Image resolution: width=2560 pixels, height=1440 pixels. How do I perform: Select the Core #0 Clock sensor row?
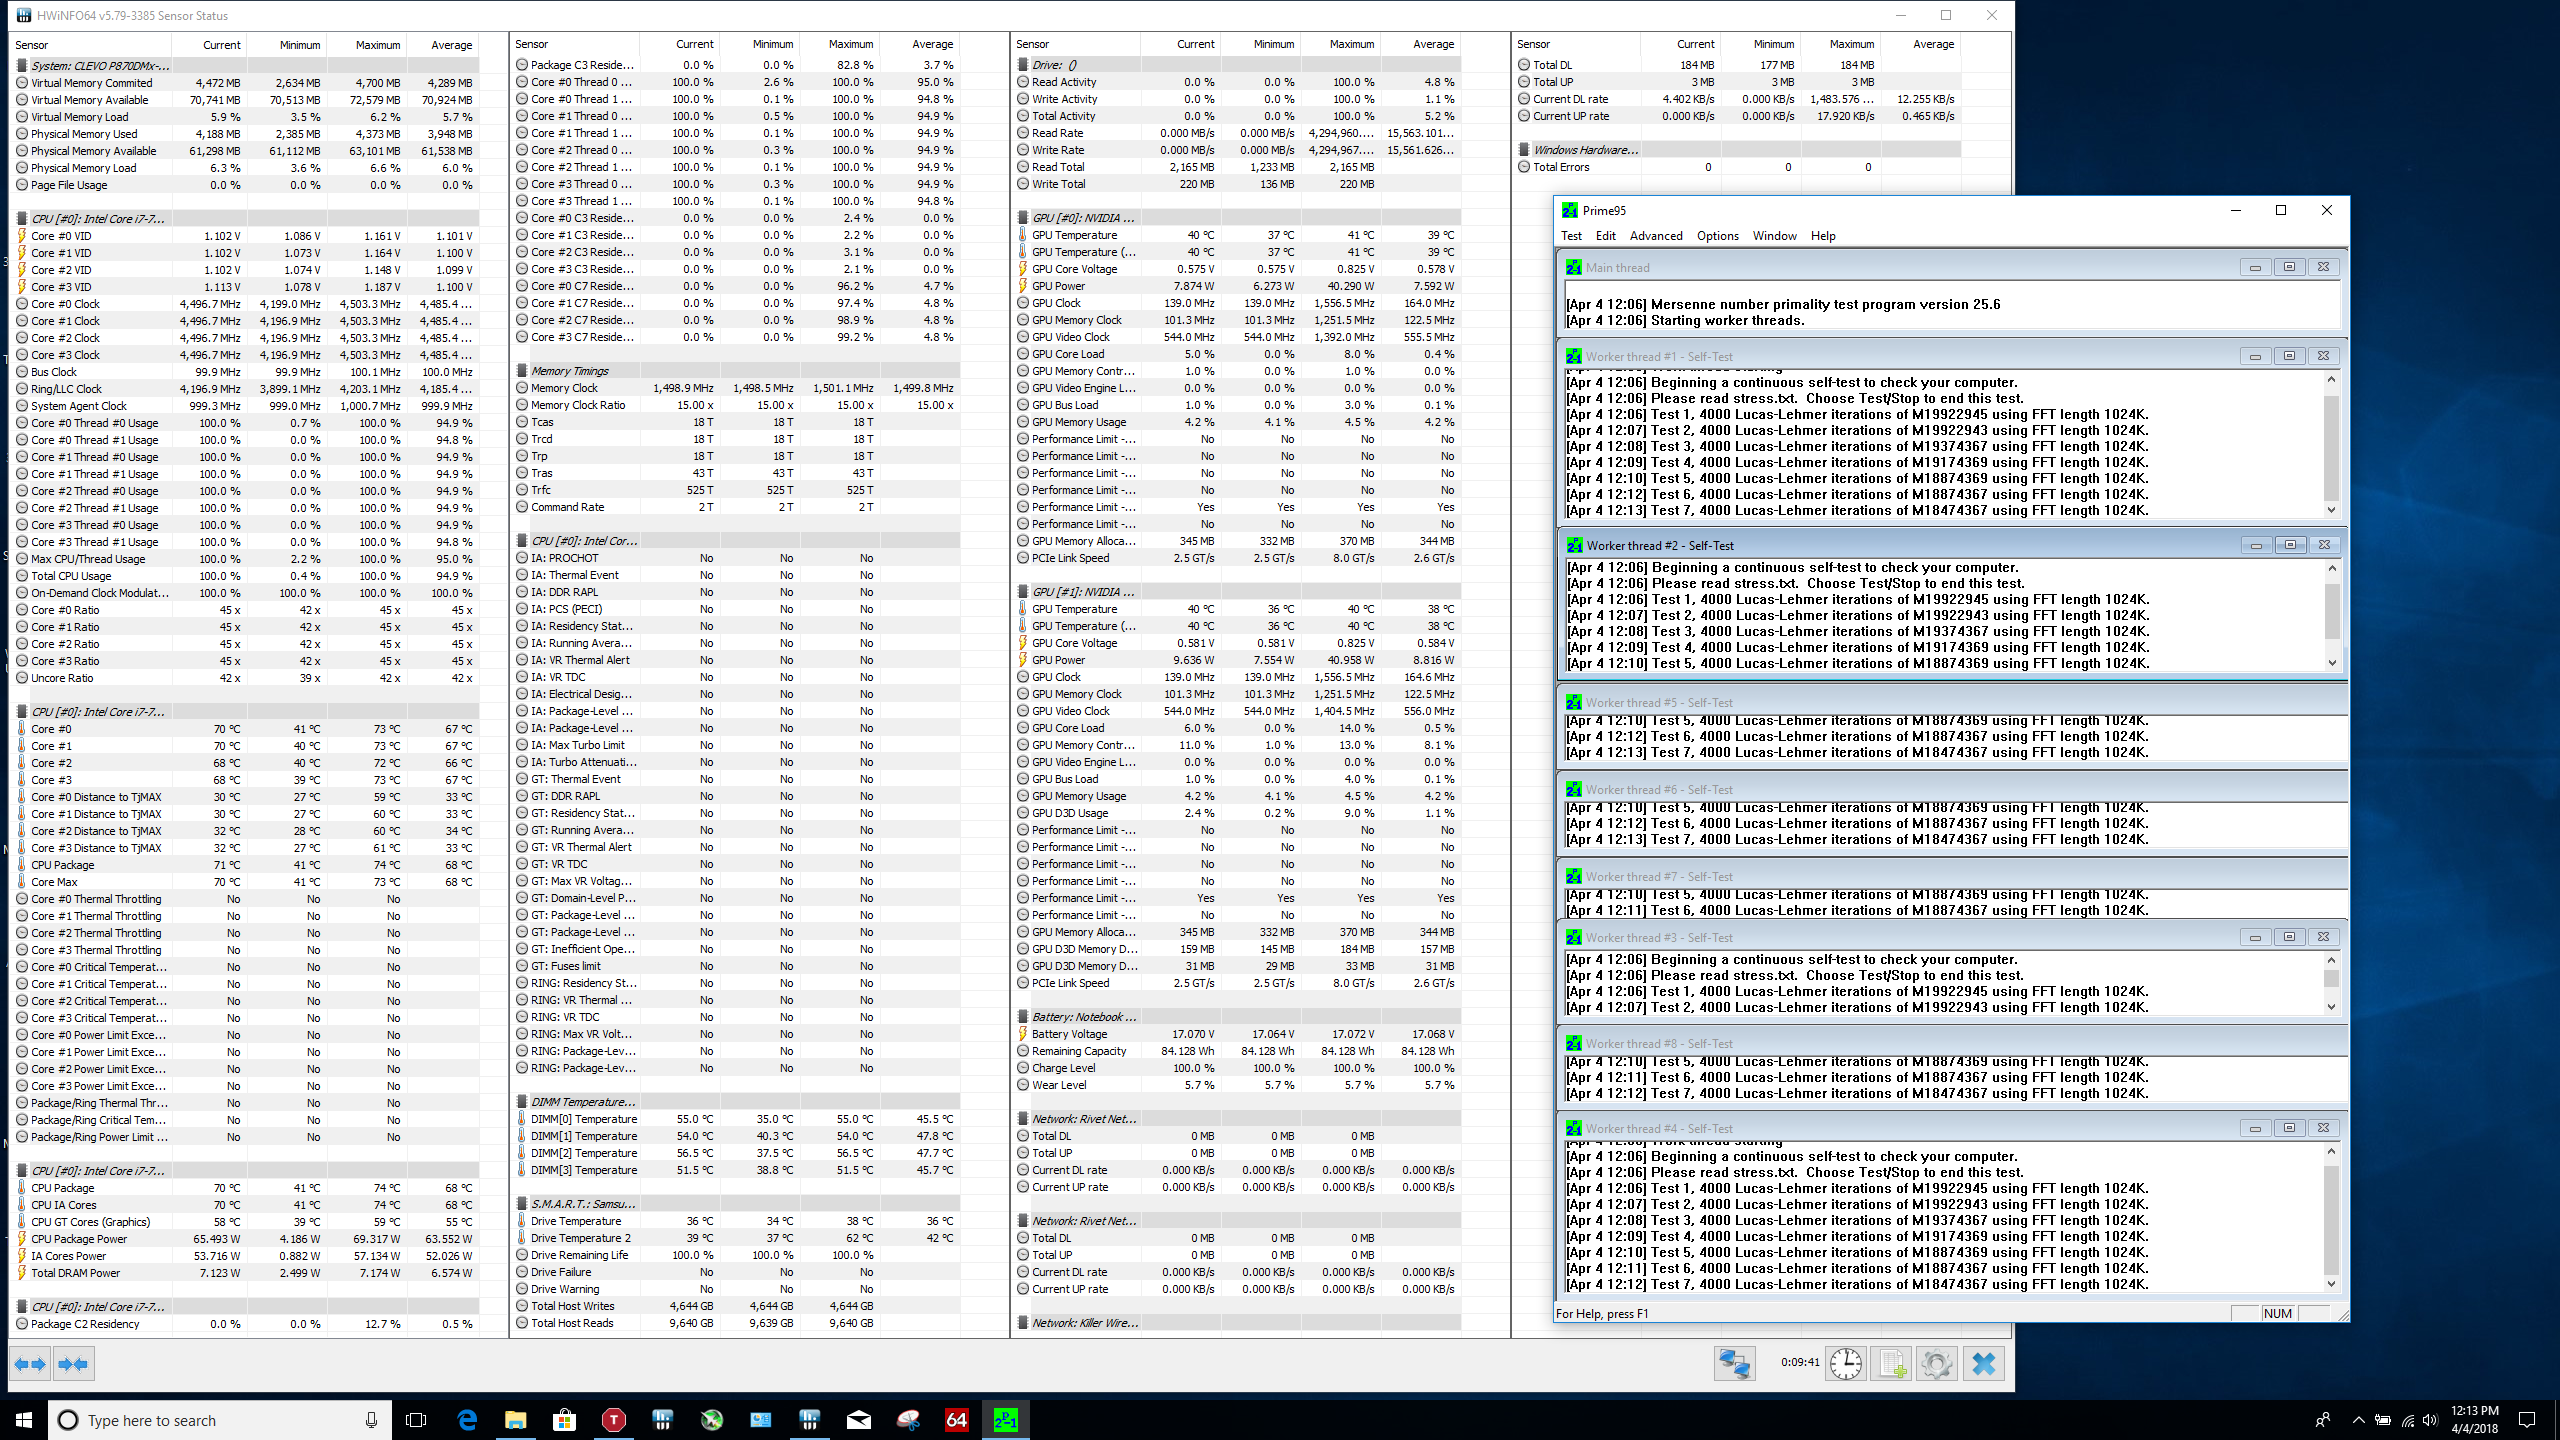point(65,304)
